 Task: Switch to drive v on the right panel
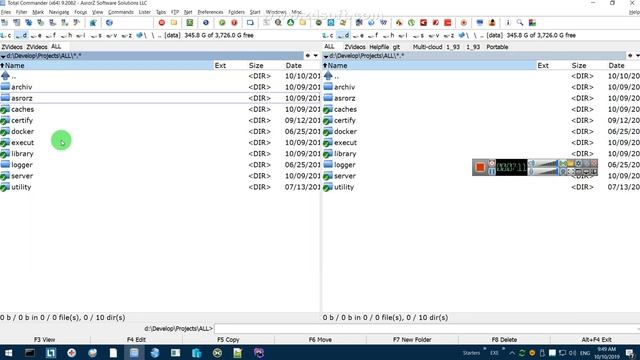[x=434, y=36]
